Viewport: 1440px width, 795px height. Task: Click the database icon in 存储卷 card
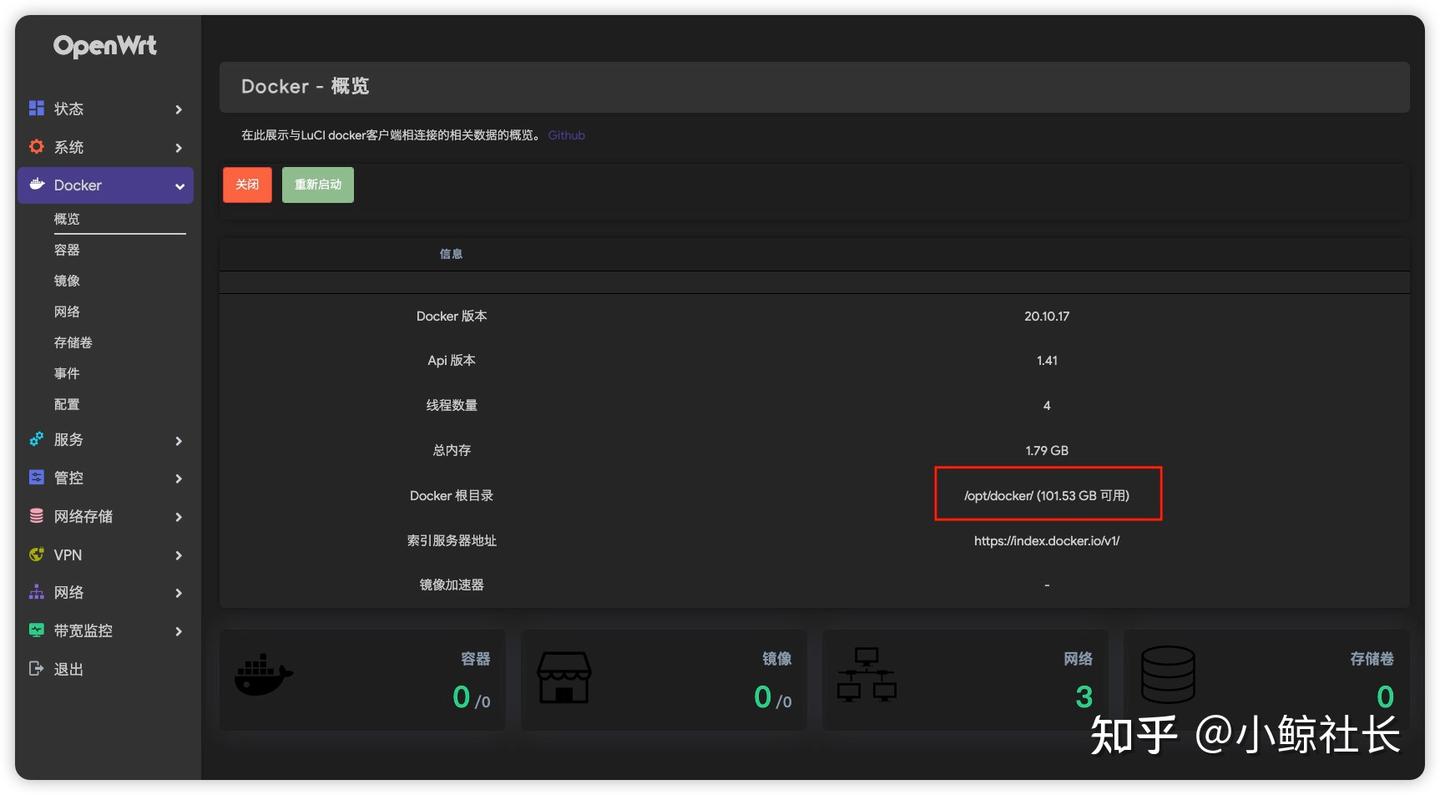(x=1168, y=675)
